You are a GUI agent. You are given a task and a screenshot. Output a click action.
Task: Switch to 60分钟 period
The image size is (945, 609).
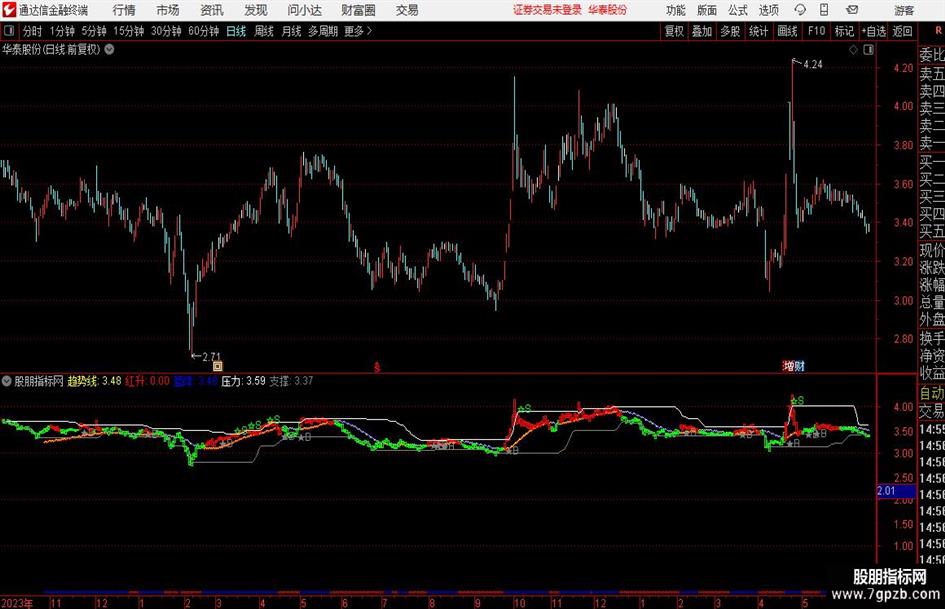pyautogui.click(x=204, y=31)
